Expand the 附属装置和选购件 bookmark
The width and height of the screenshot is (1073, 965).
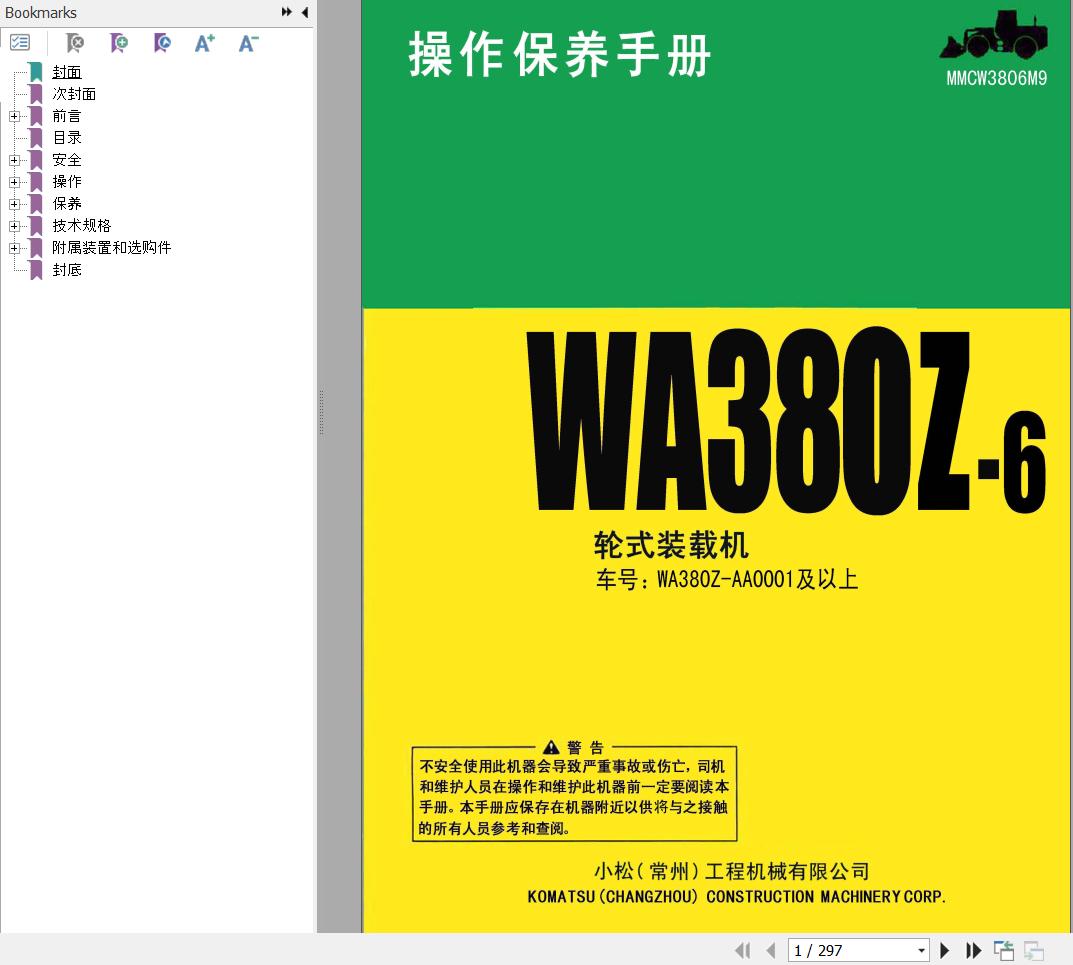pyautogui.click(x=14, y=248)
